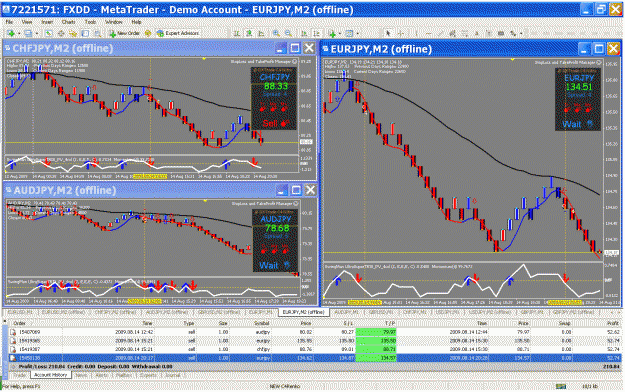
Task: Select the Account History tab
Action: [x=51, y=375]
